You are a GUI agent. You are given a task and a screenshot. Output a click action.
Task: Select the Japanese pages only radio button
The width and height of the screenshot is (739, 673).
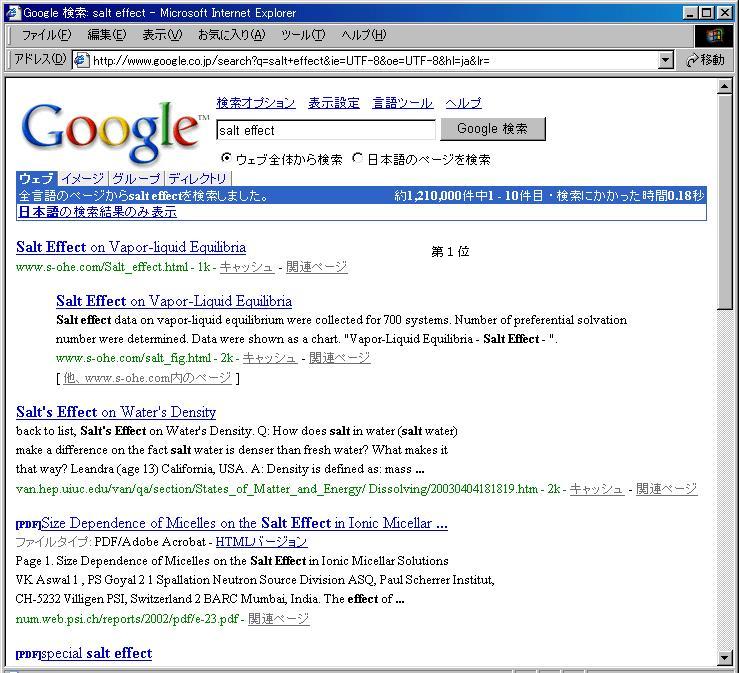358,158
